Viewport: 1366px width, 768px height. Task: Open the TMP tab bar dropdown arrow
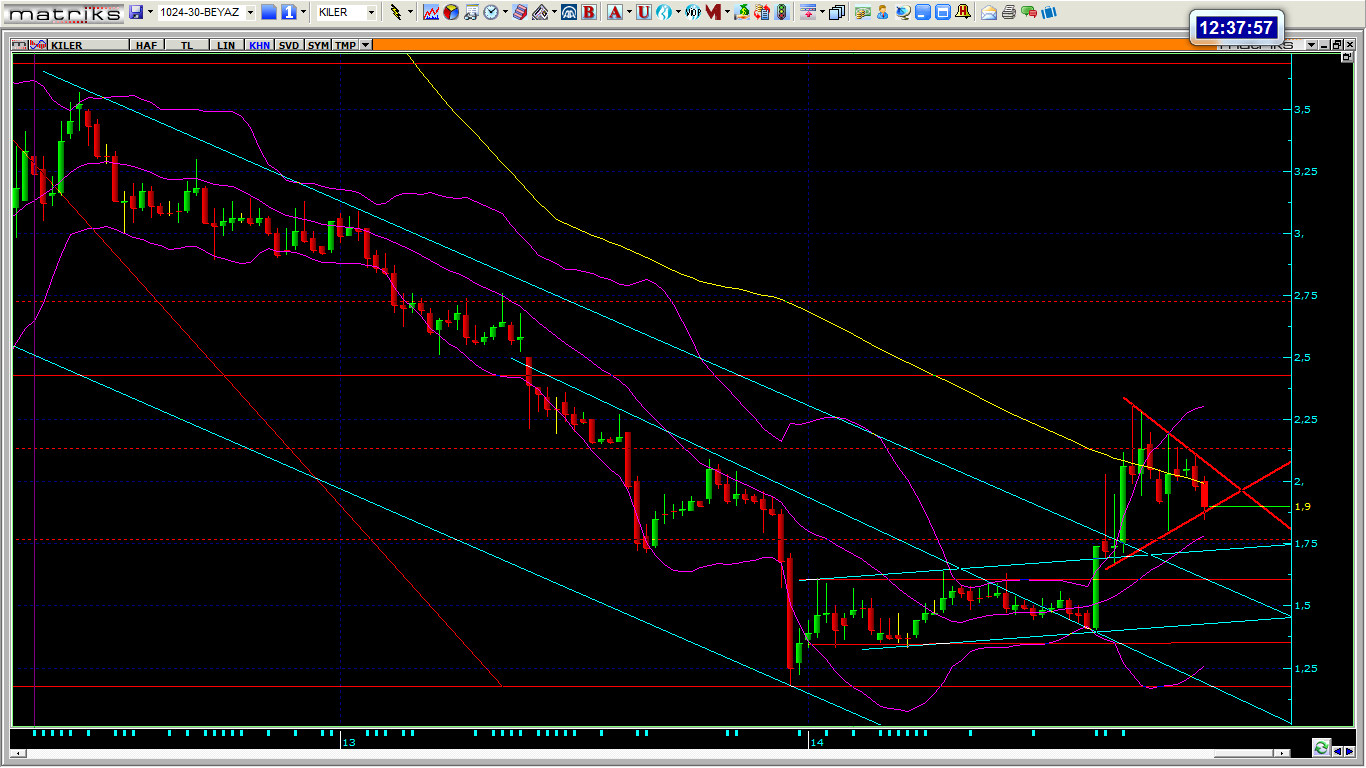366,45
